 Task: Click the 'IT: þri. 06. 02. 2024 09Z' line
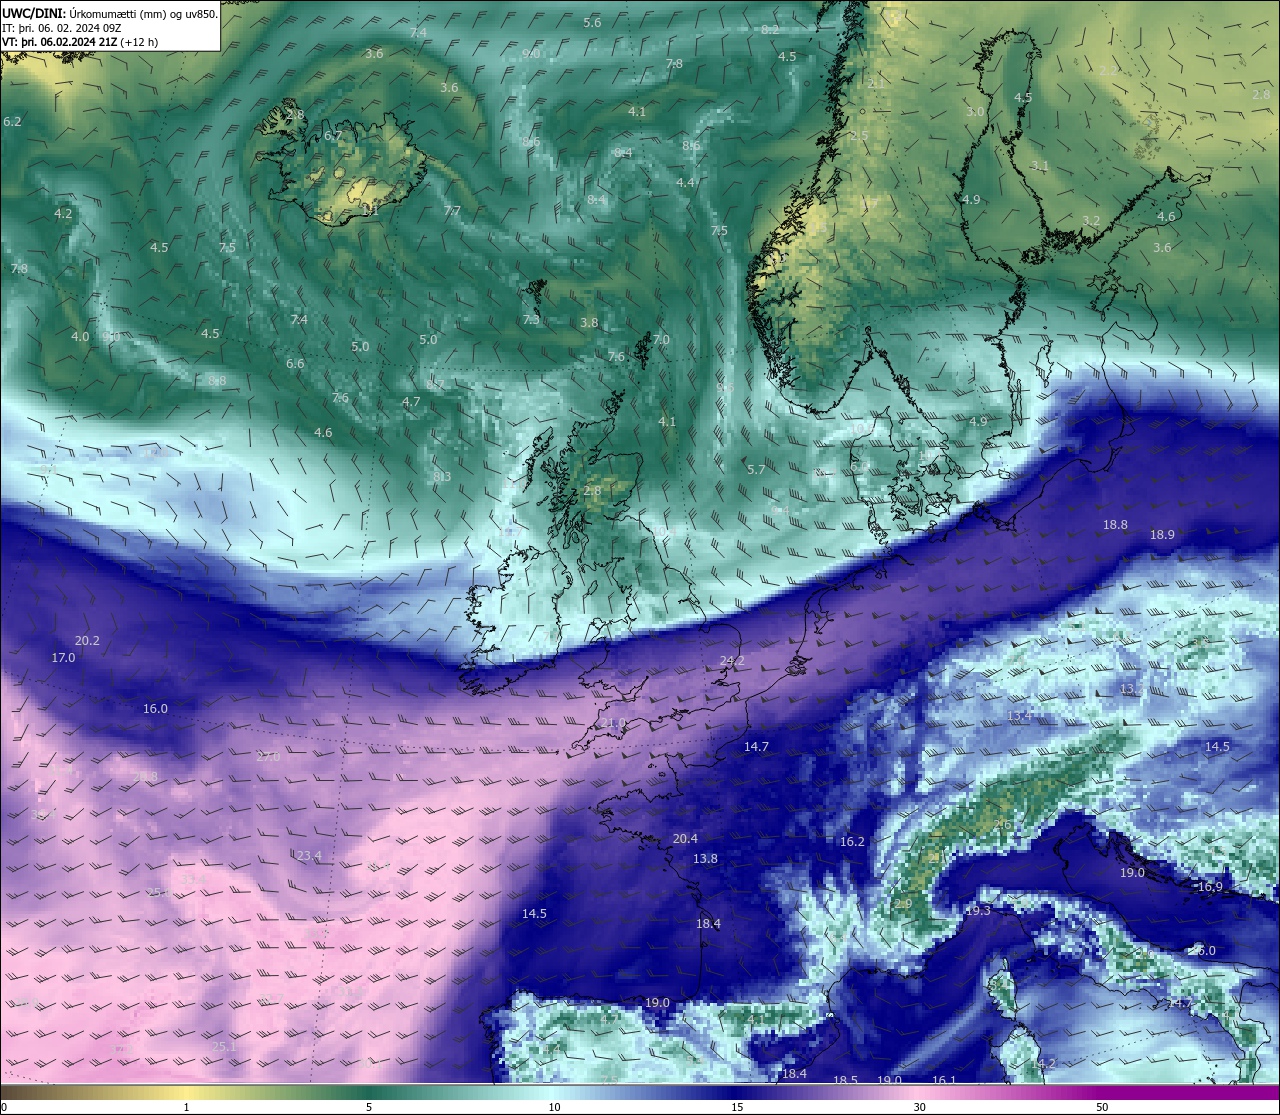pos(62,28)
